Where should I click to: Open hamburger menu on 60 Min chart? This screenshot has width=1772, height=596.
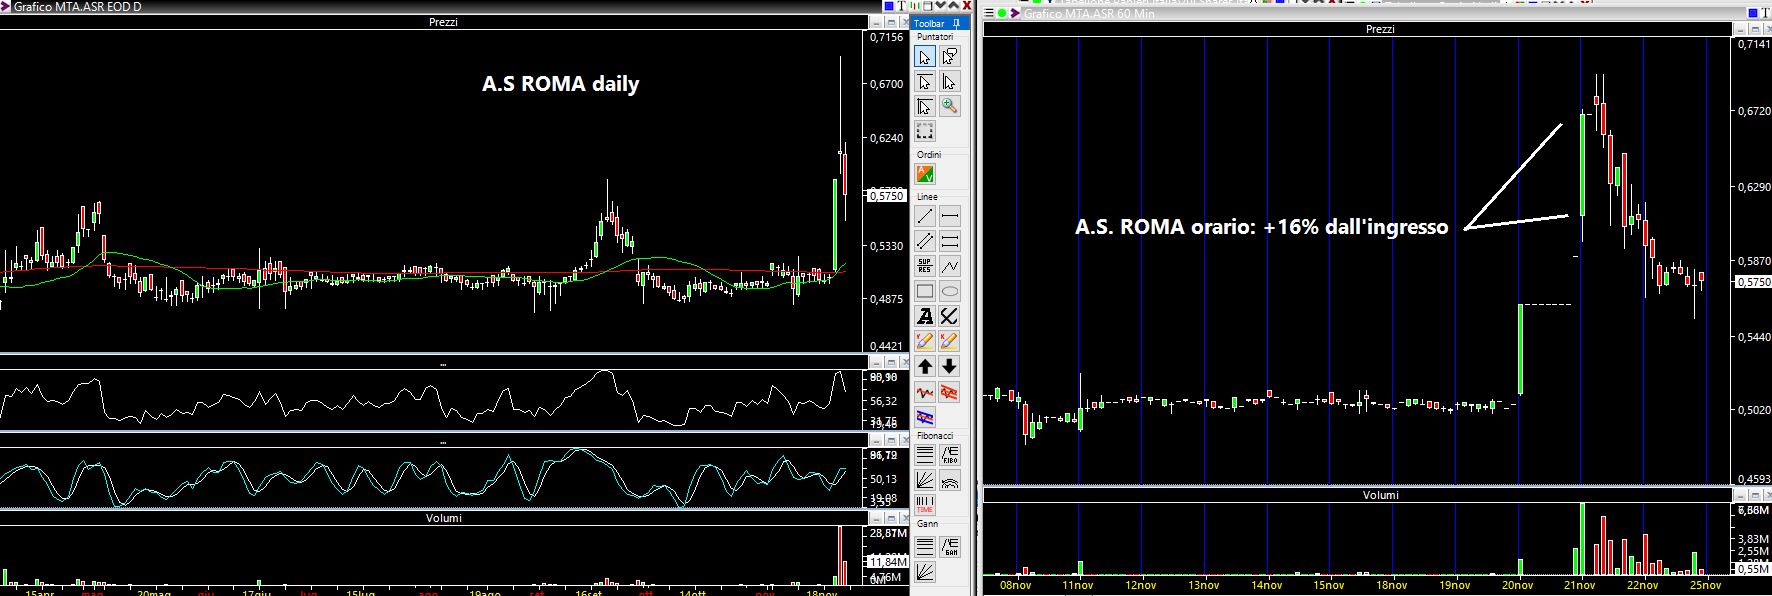coord(989,13)
